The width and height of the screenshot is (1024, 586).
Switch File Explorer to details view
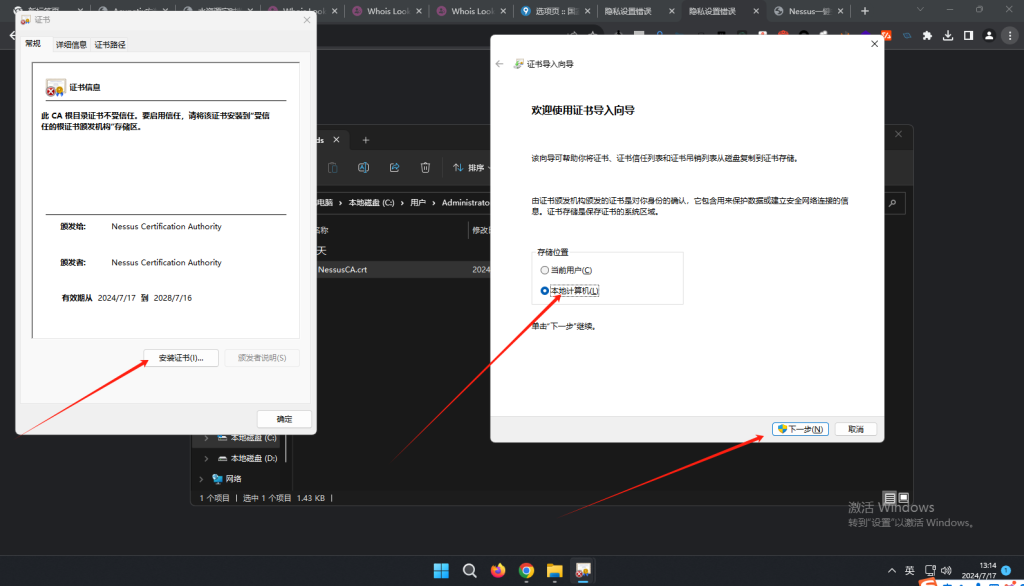889,498
